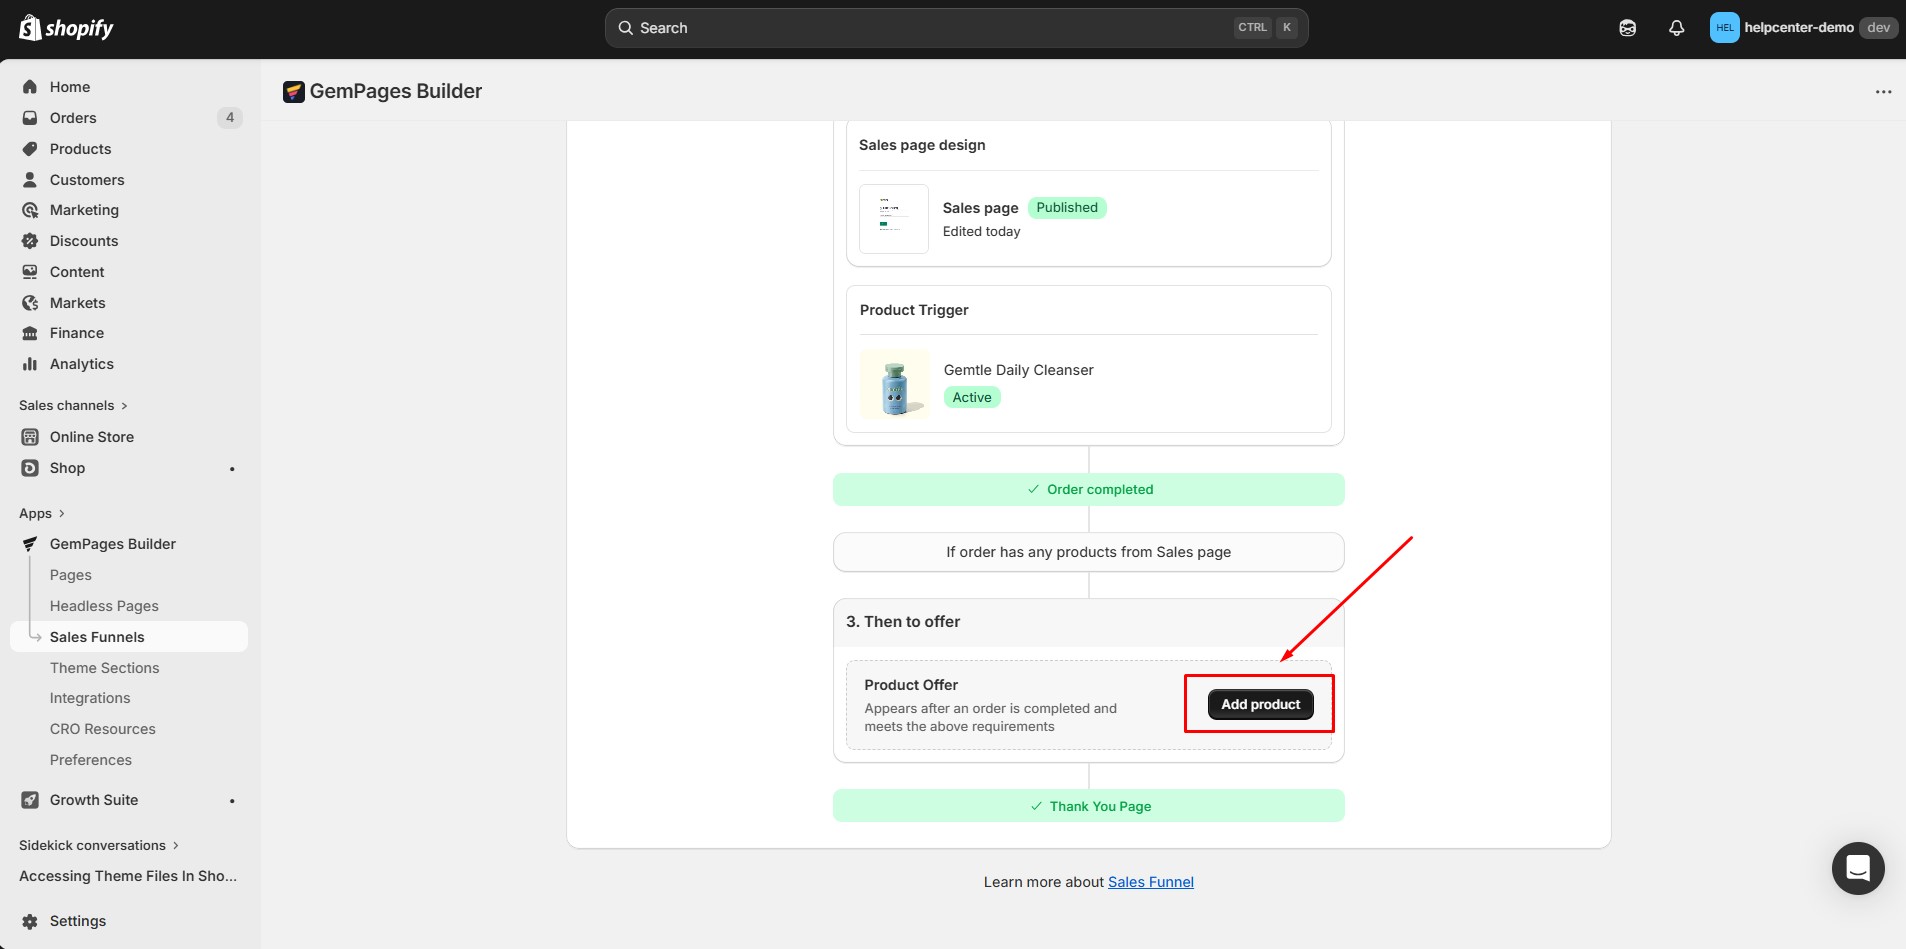
Task: Open the Sales Funnel learn more link
Action: tap(1150, 881)
